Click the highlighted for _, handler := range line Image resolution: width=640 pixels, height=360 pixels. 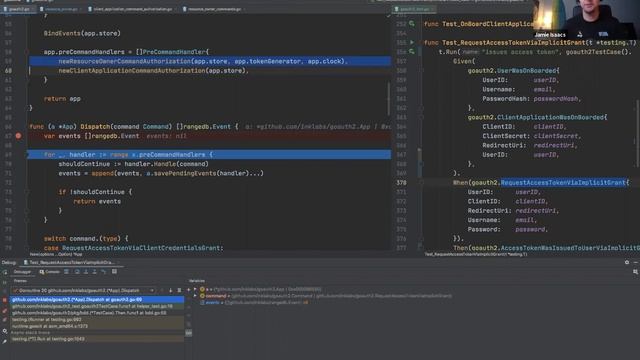point(209,155)
